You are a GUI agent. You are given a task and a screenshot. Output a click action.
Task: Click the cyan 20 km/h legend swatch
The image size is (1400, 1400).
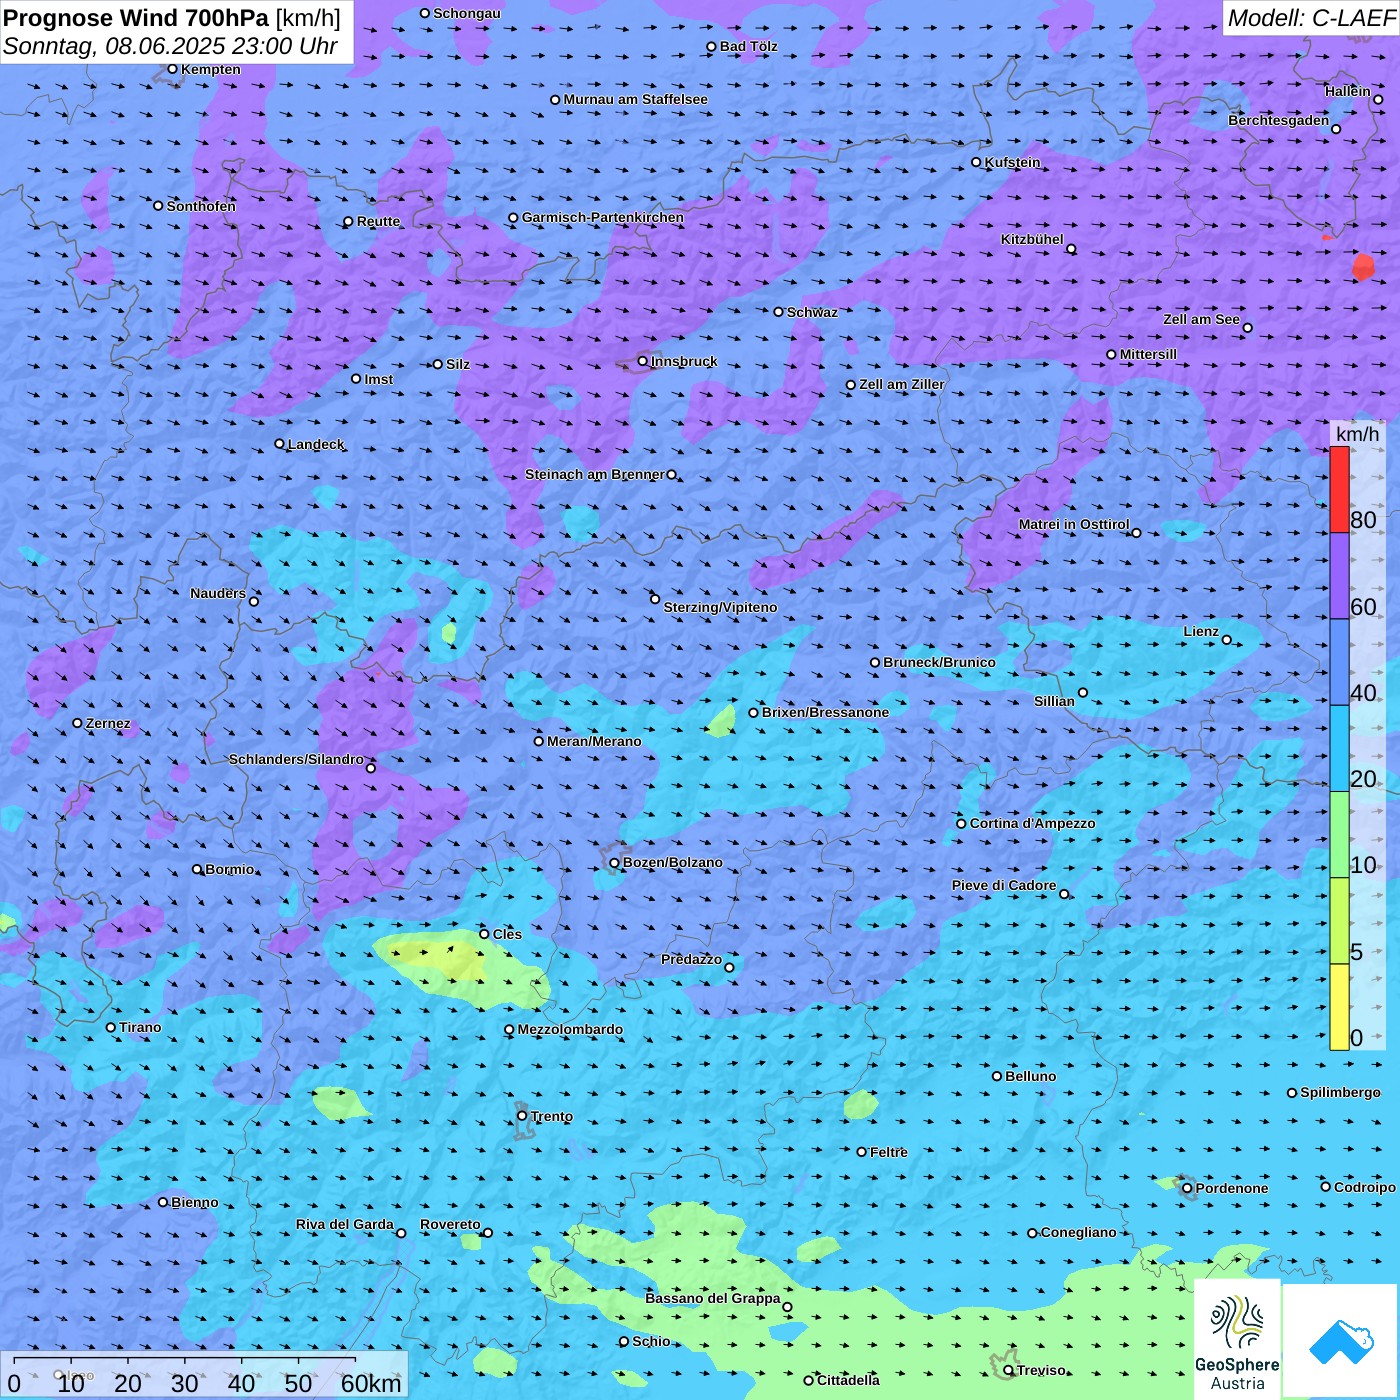click(x=1339, y=749)
